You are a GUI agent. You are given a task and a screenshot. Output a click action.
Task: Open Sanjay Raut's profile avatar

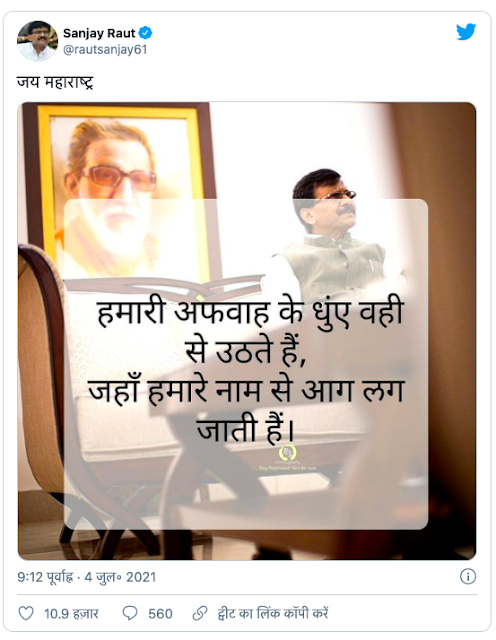pyautogui.click(x=37, y=41)
